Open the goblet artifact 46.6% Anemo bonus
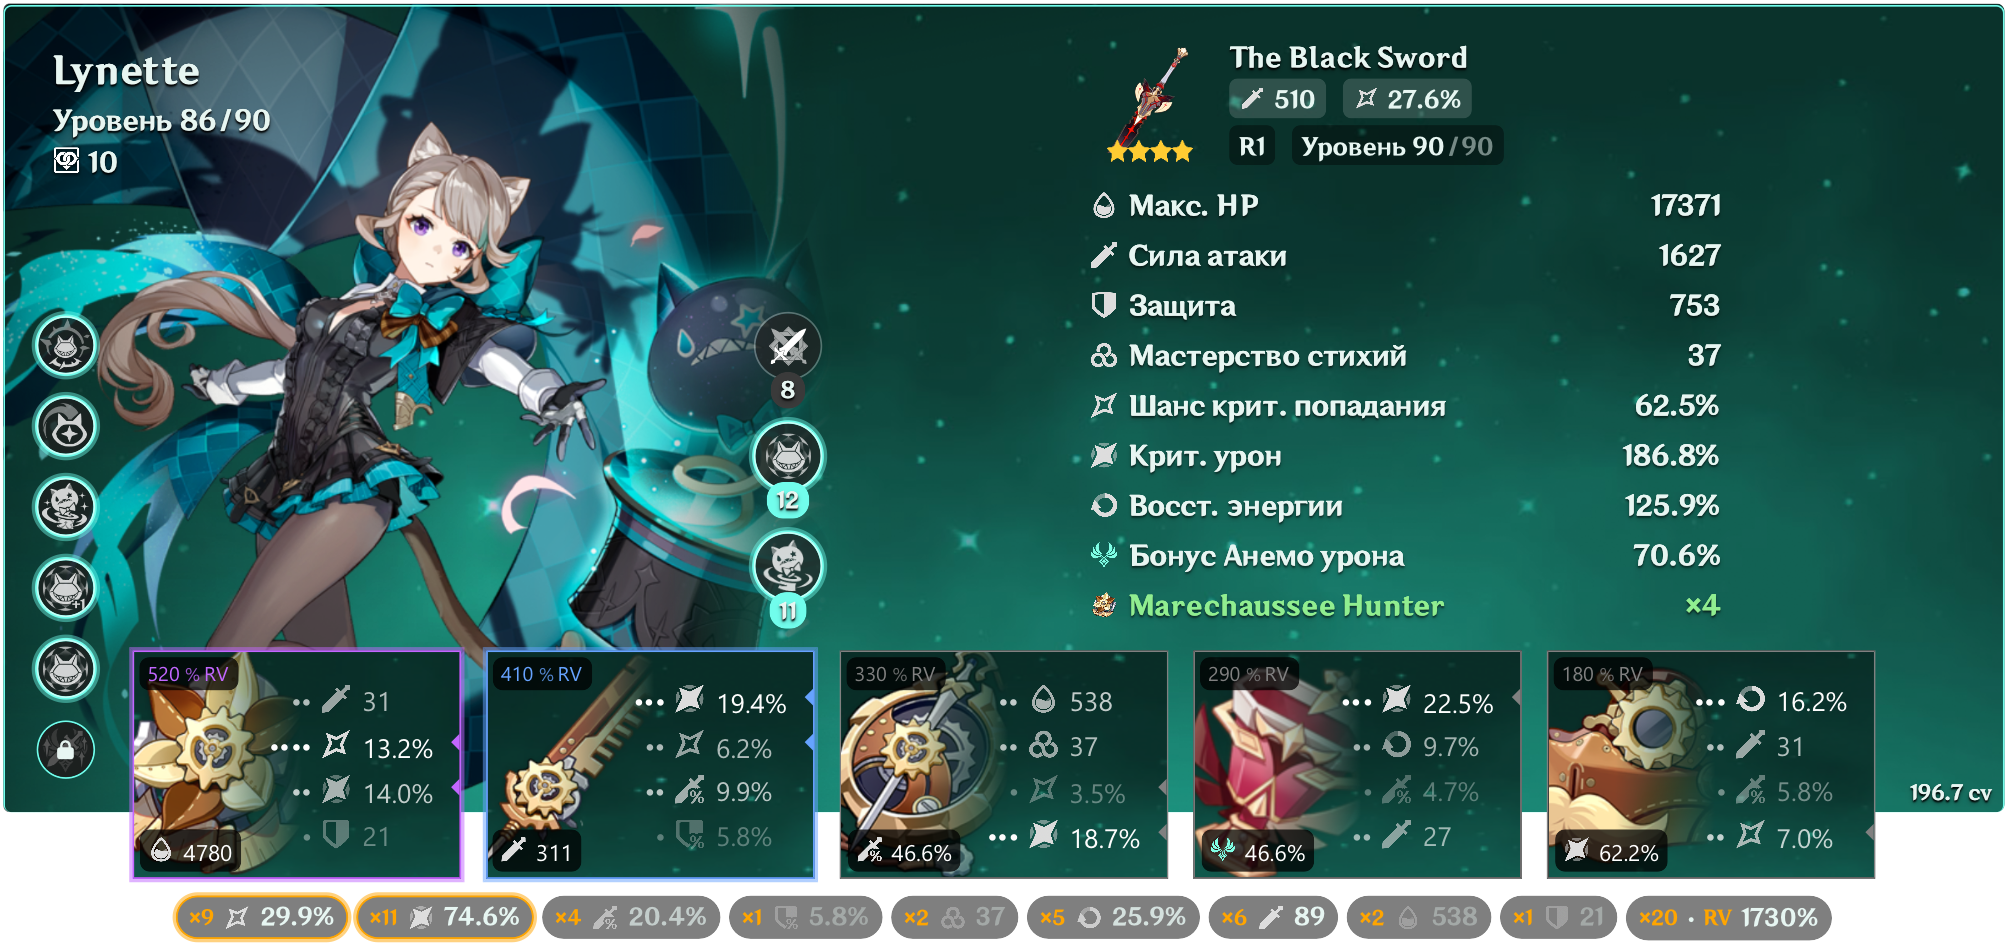2009x950 pixels. (1357, 765)
